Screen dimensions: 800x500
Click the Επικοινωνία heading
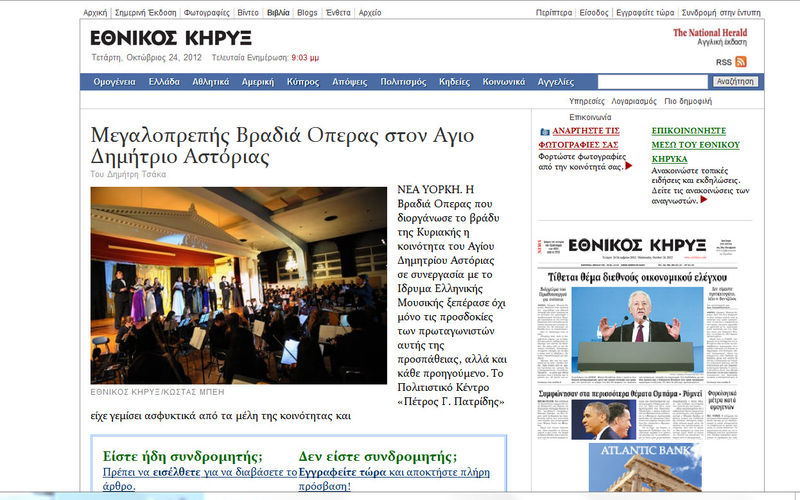590,117
